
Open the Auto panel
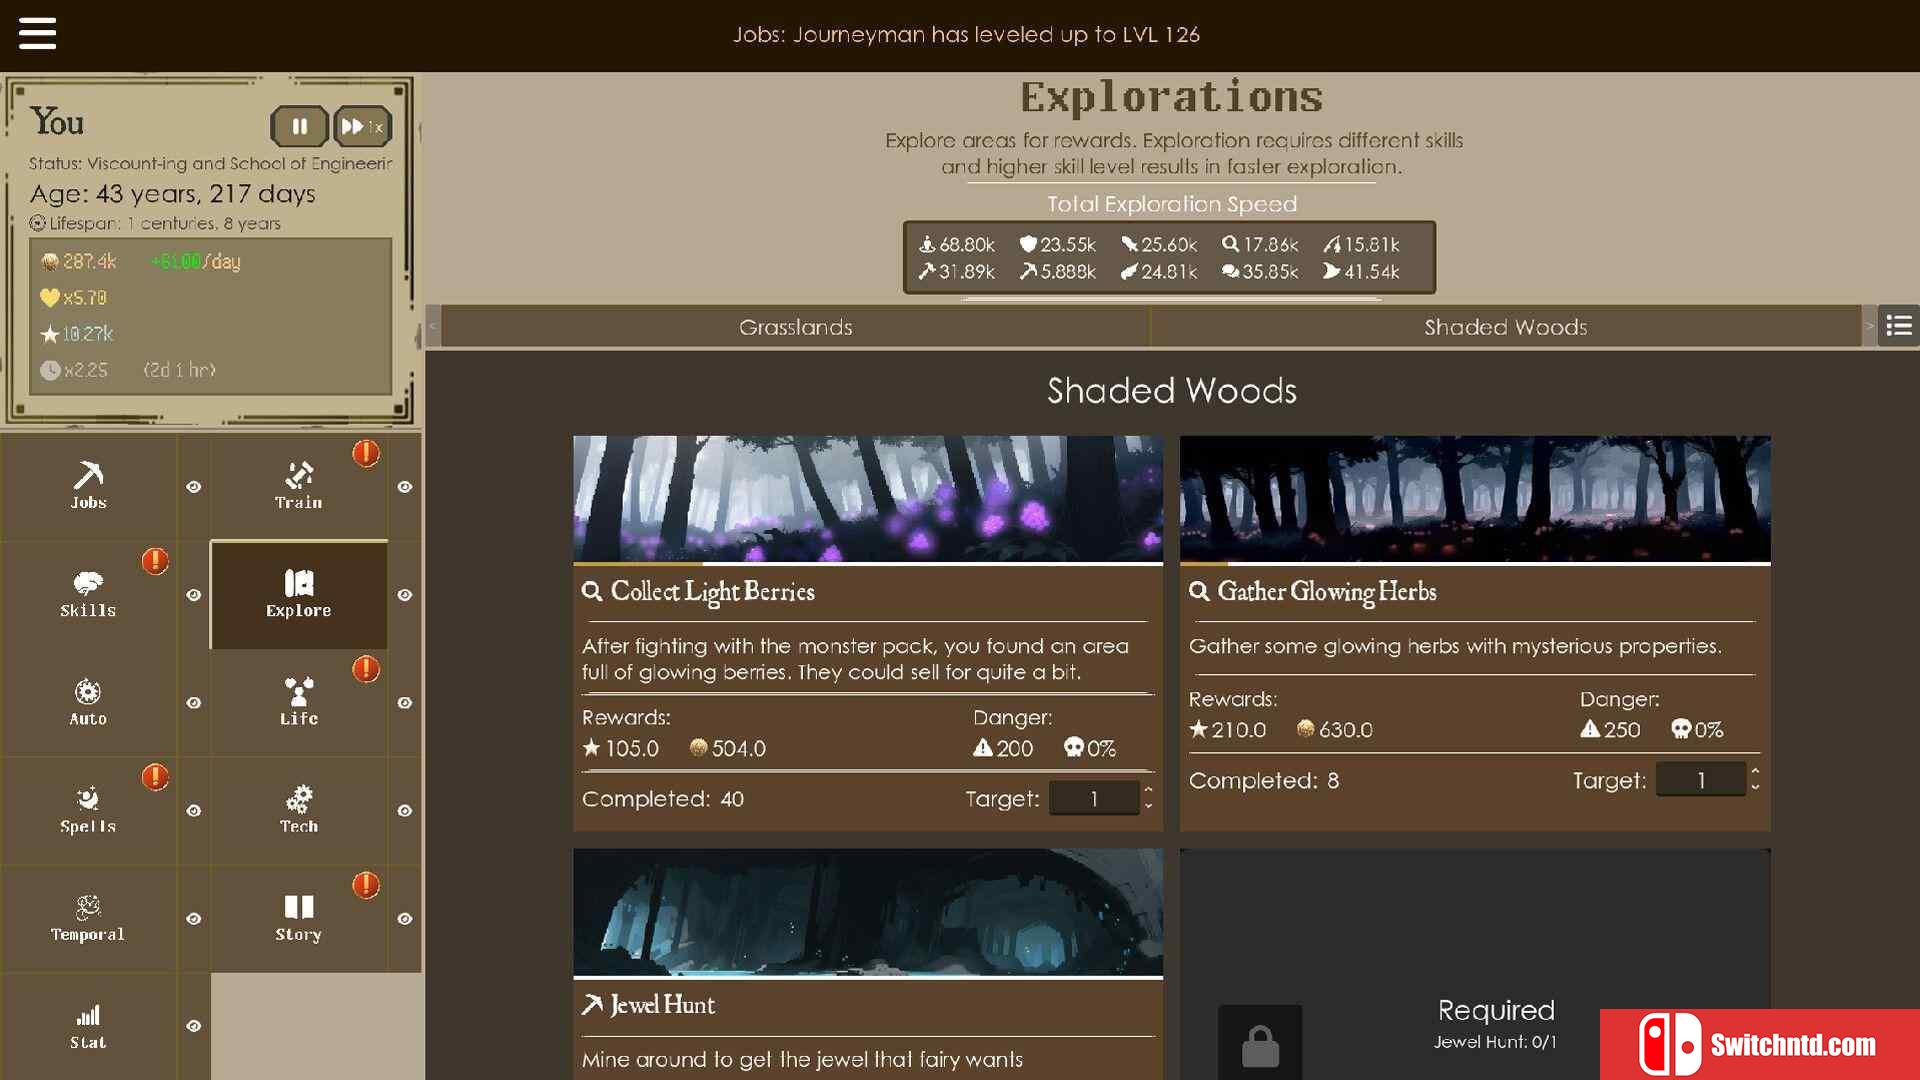pyautogui.click(x=88, y=703)
